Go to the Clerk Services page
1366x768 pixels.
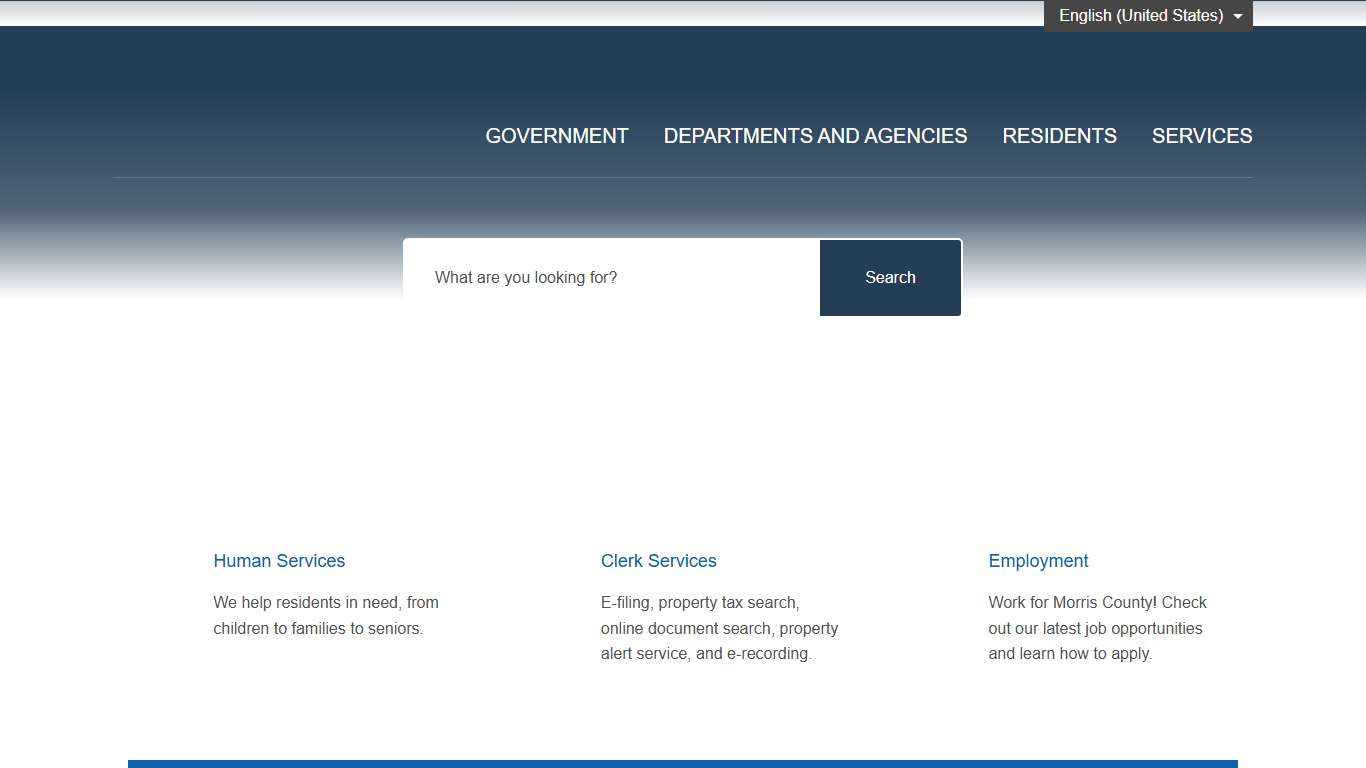(x=658, y=561)
